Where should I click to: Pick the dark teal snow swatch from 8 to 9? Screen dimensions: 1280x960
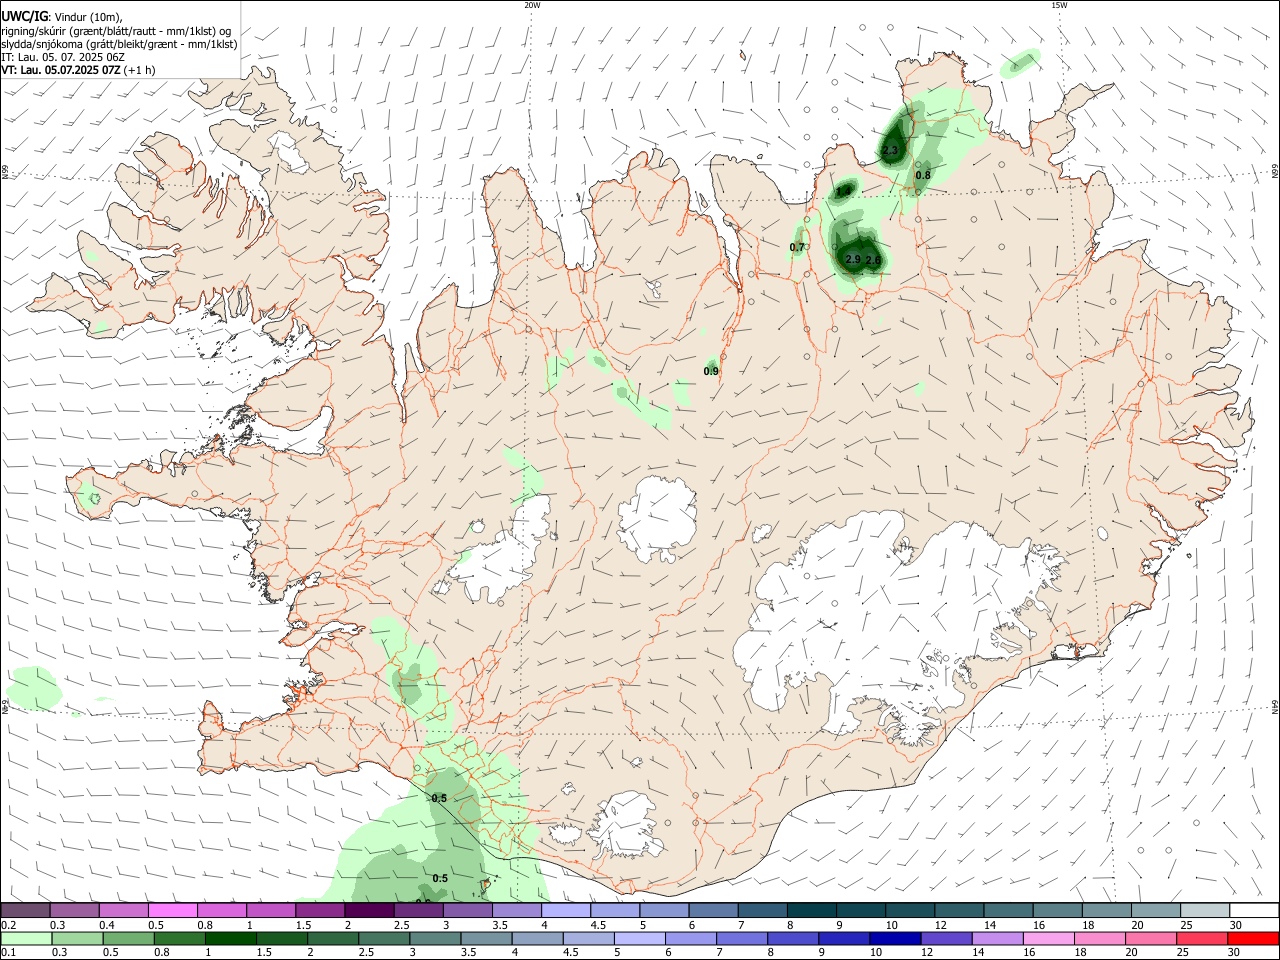(812, 910)
